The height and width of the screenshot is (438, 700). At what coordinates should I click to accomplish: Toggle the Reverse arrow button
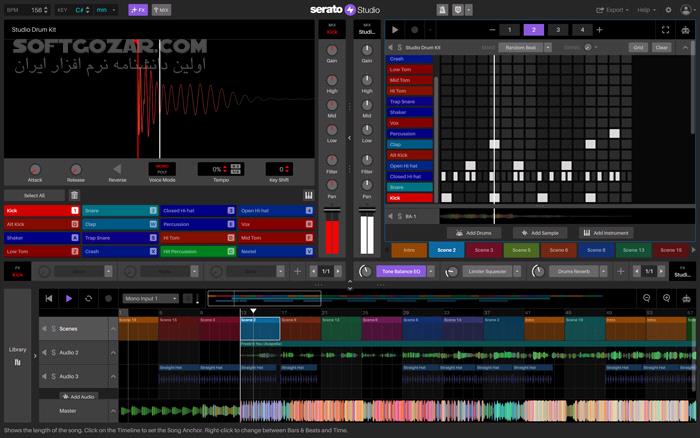117,169
